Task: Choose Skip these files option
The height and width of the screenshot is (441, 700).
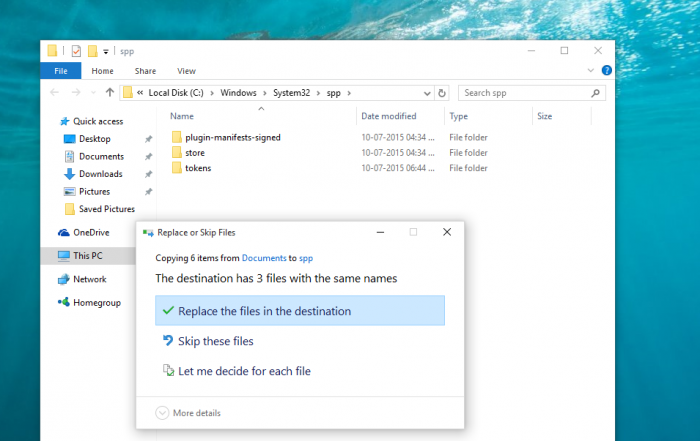Action: point(208,341)
